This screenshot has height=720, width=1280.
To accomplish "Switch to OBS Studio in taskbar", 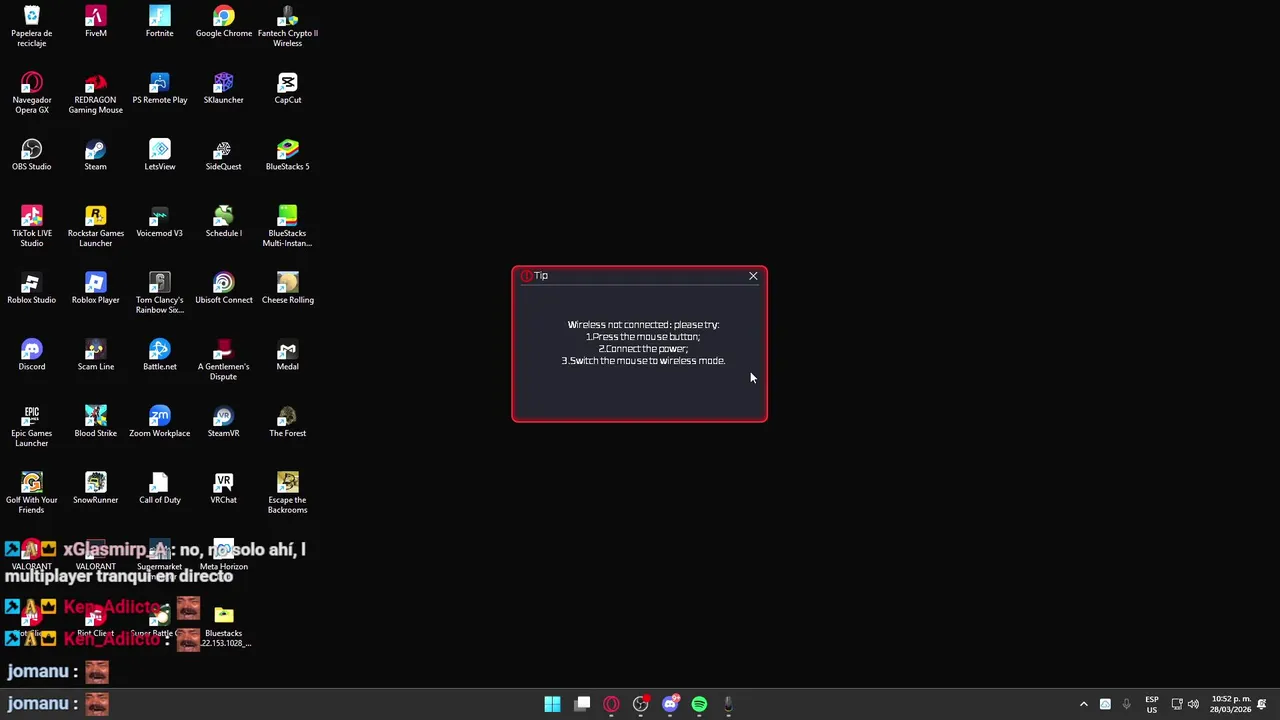I will click(x=640, y=704).
